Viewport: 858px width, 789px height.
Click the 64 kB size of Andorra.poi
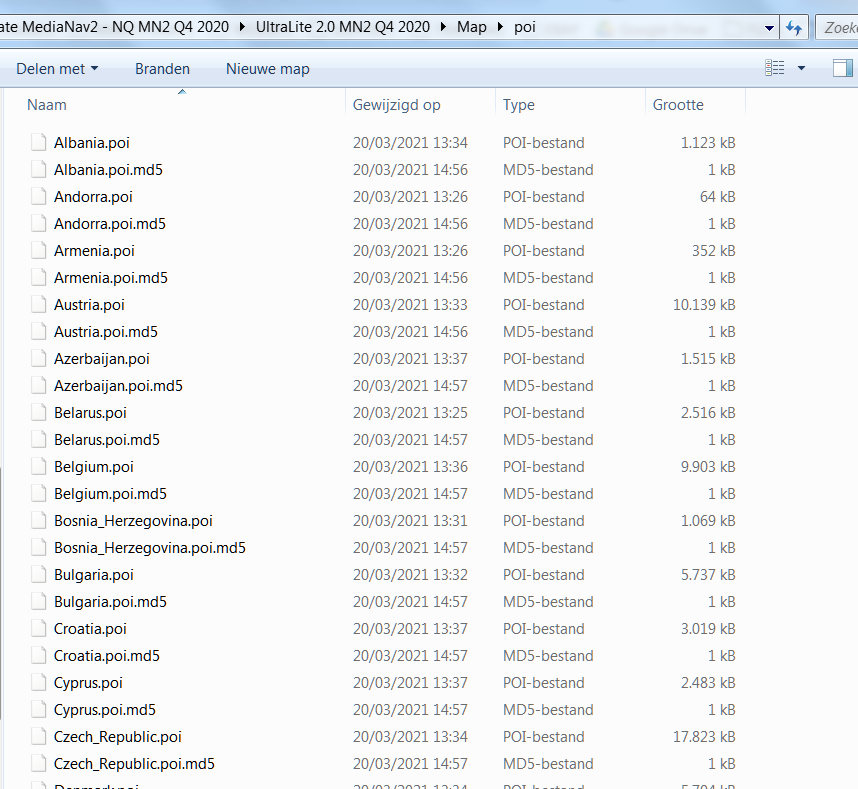(717, 196)
